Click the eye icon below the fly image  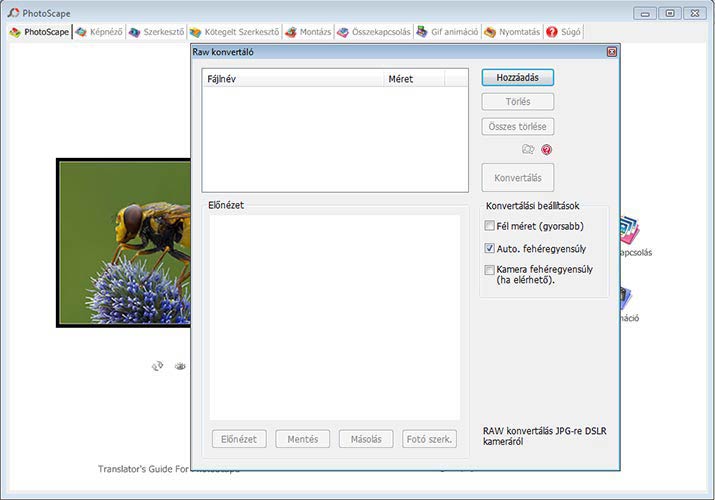(x=180, y=366)
